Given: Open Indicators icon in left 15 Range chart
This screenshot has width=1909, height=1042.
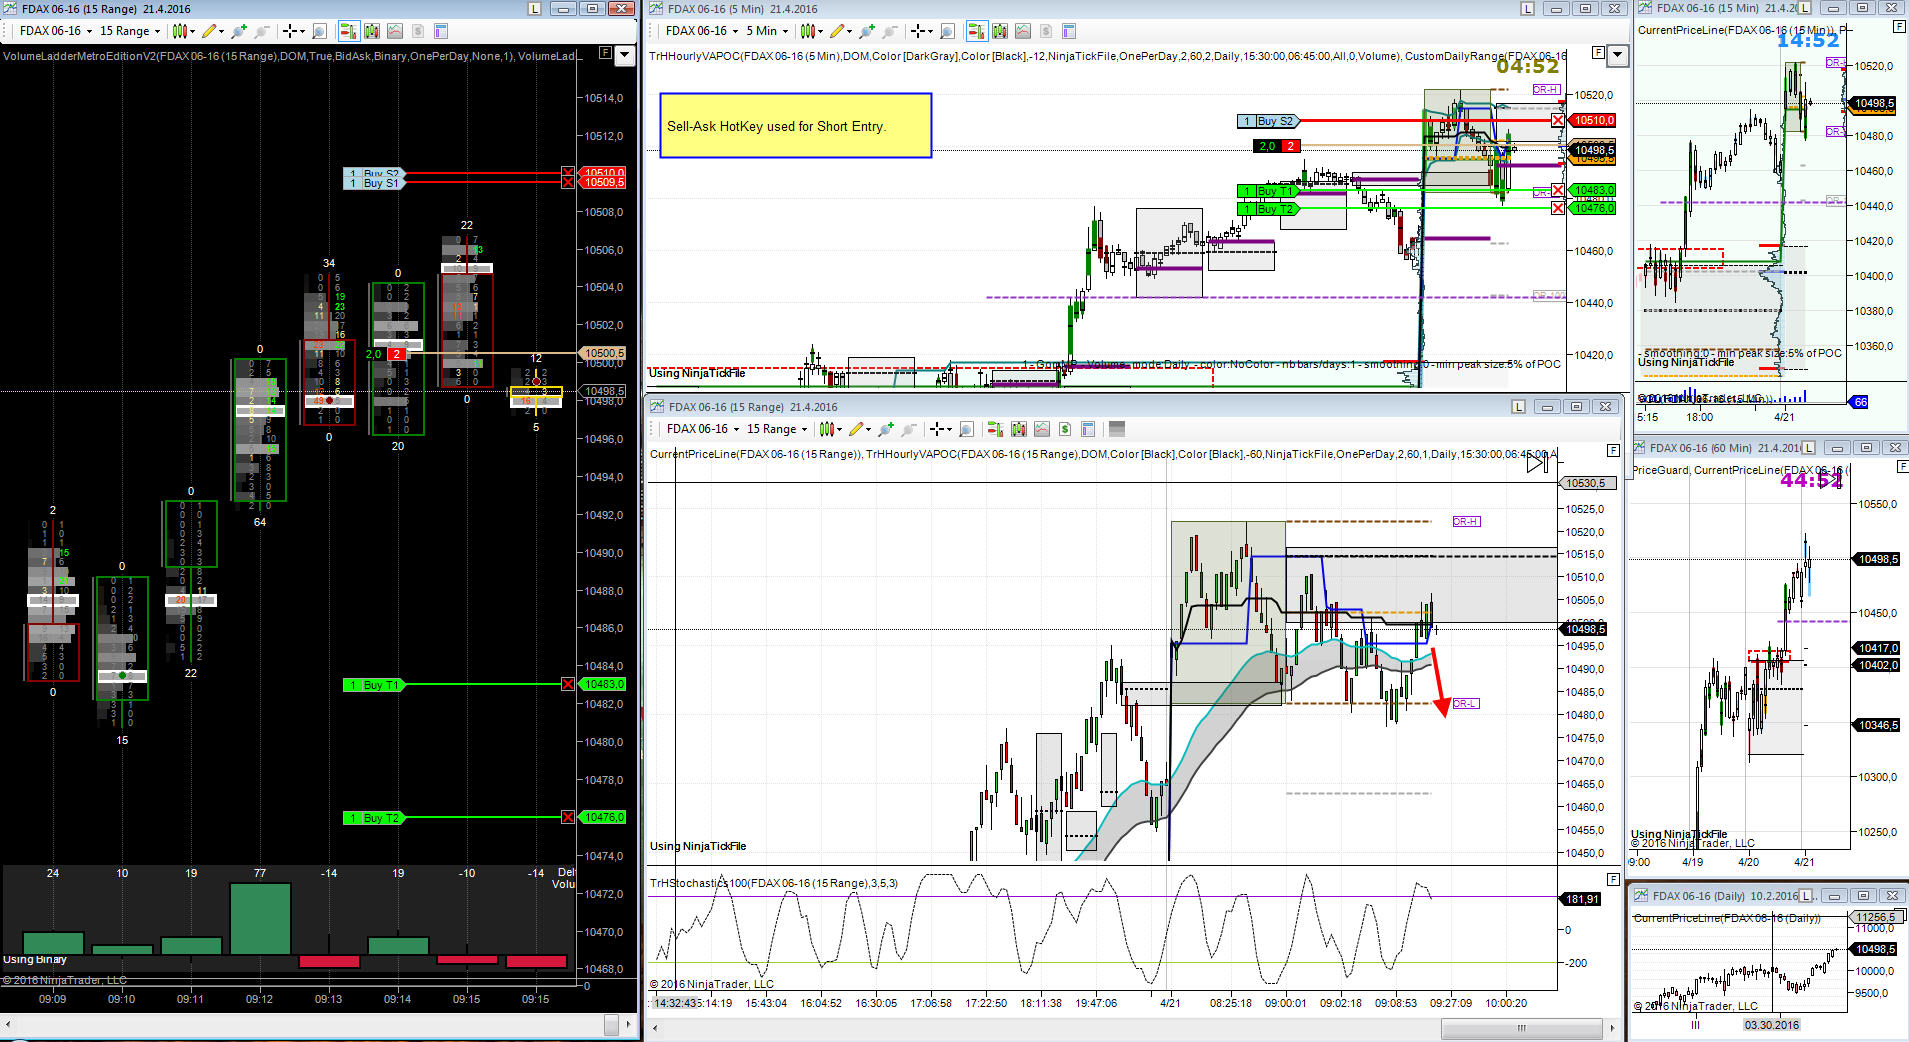Looking at the screenshot, I should coord(395,31).
